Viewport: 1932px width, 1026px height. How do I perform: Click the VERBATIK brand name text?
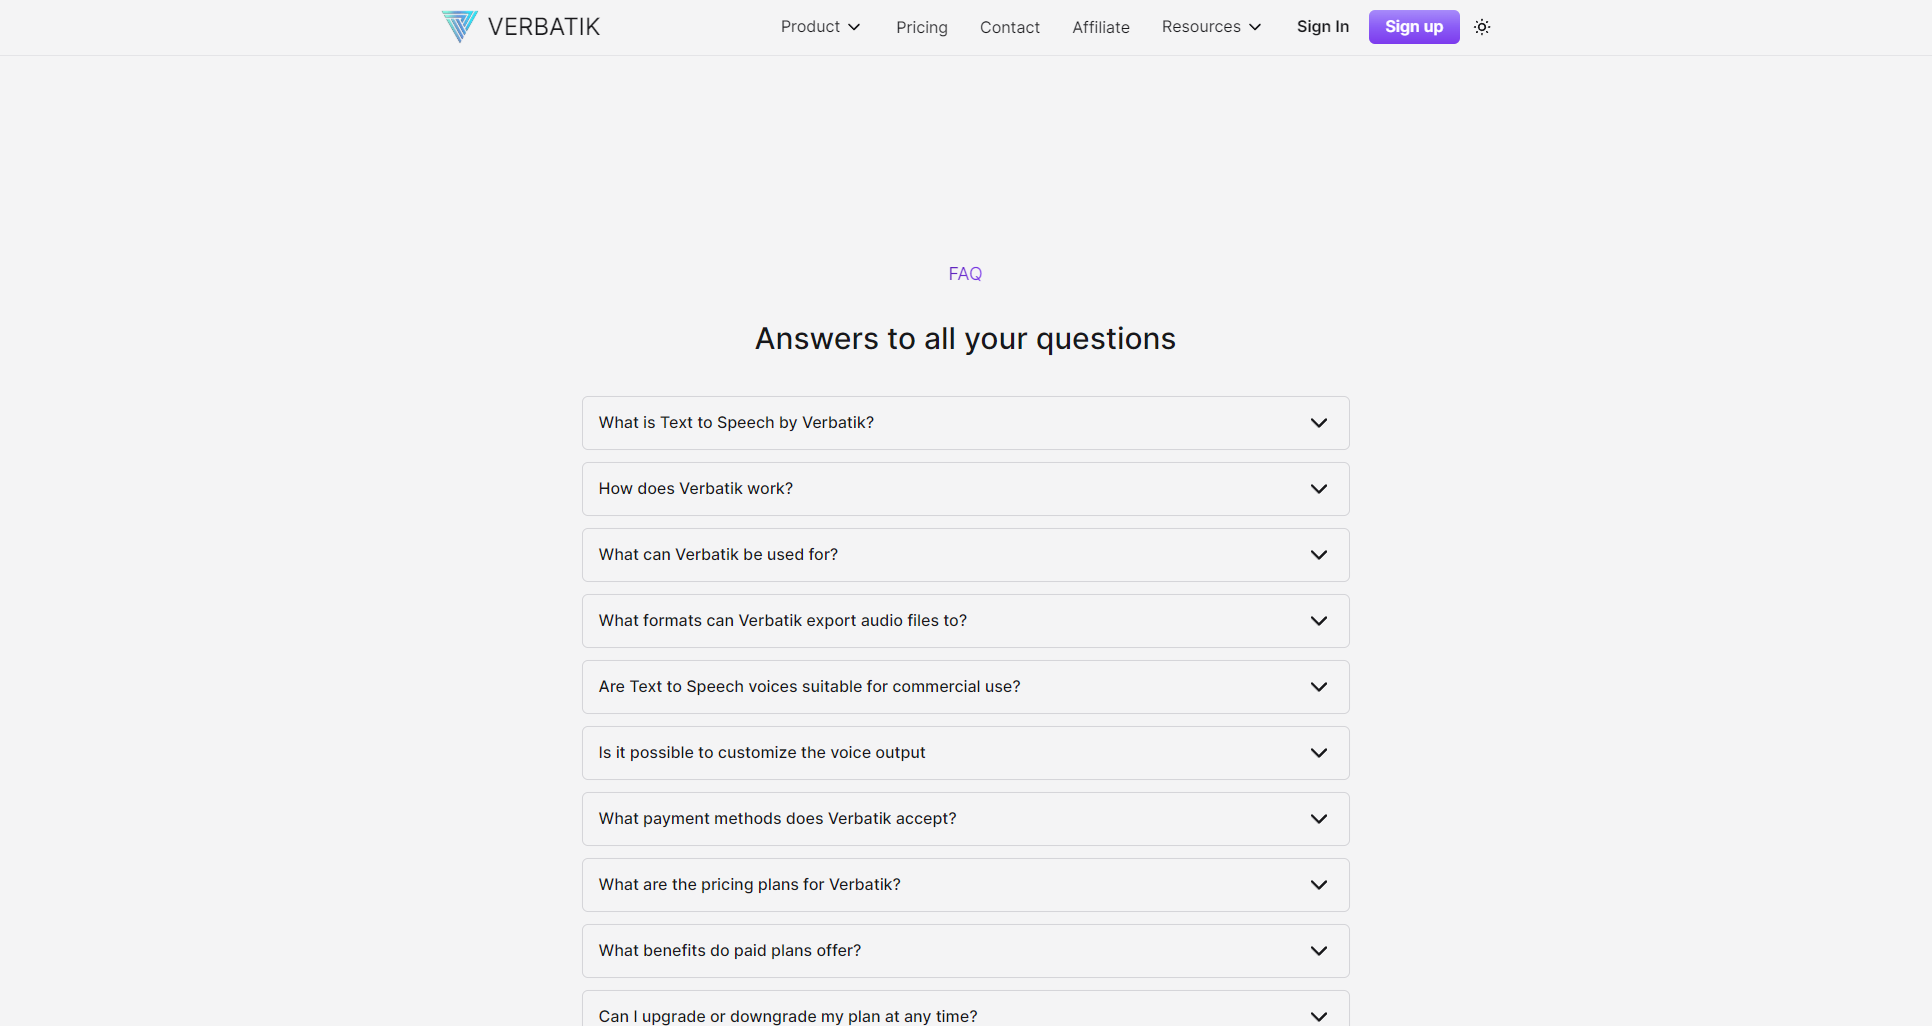point(544,27)
